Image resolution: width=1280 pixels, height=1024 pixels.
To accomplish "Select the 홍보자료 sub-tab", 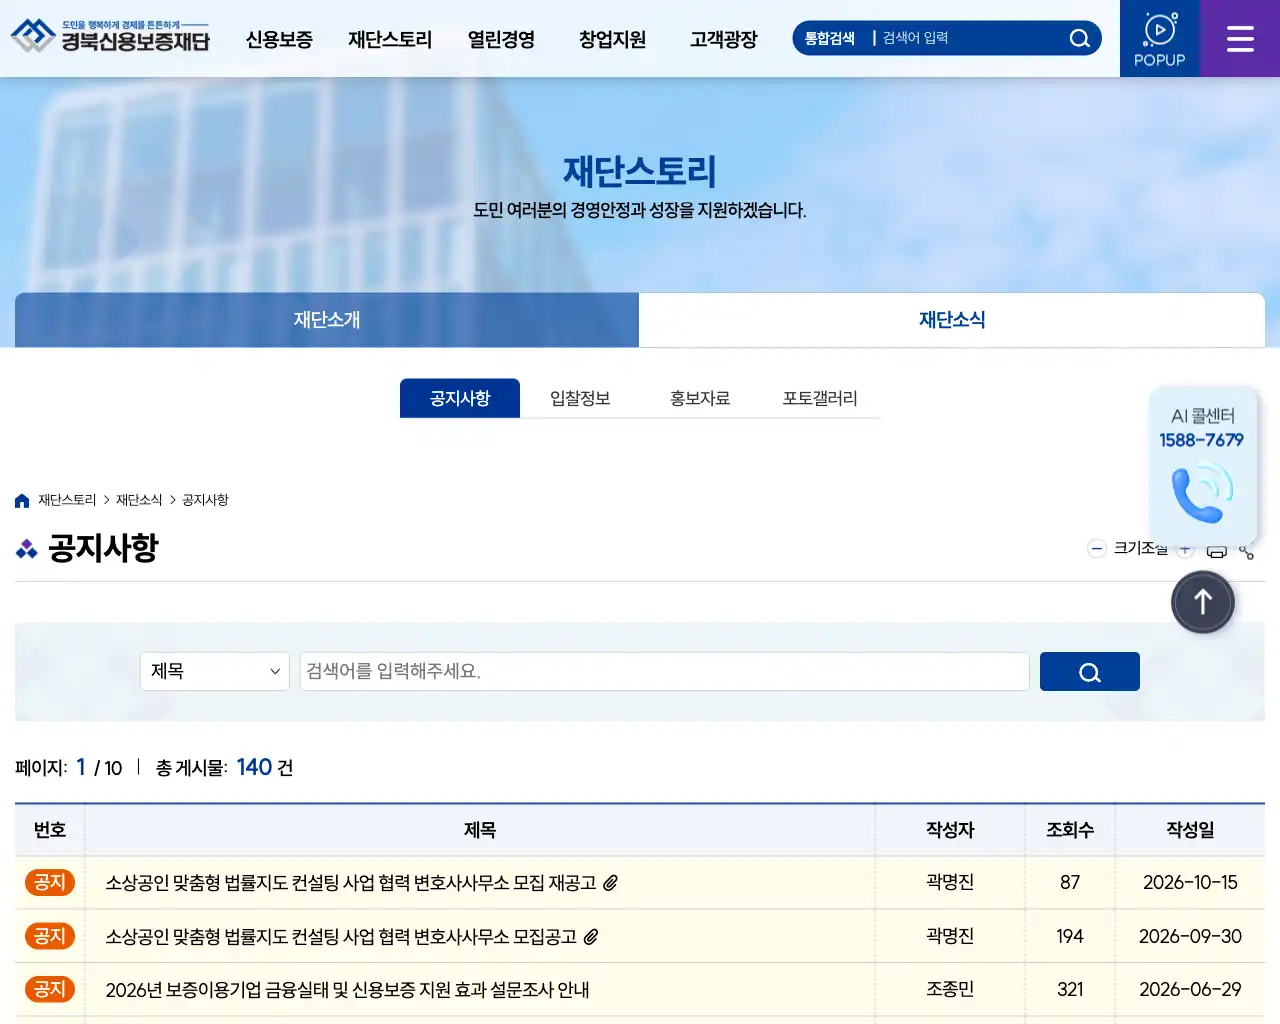I will [x=700, y=398].
